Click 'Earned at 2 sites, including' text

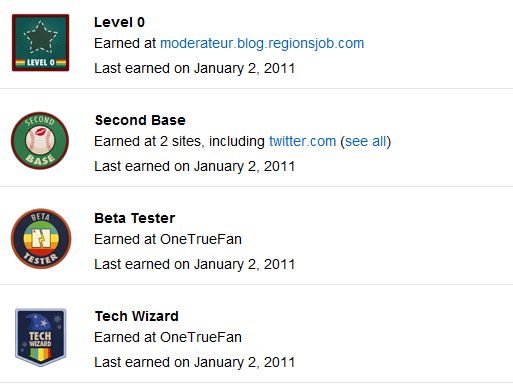tap(179, 141)
